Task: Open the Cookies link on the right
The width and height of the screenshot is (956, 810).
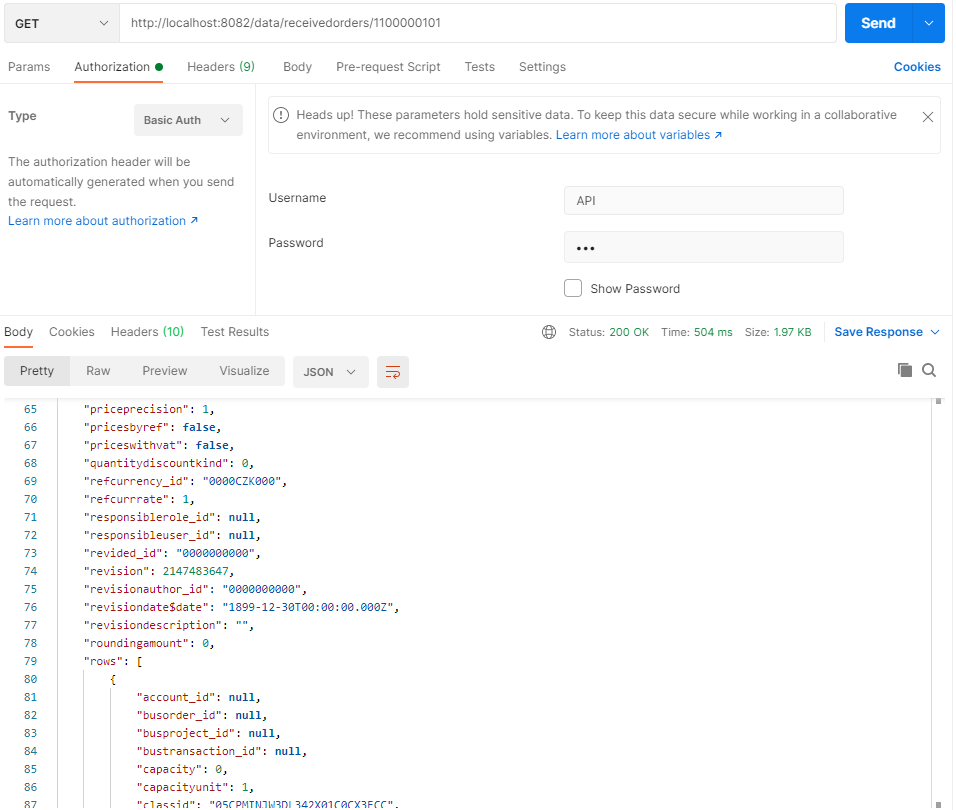Action: [916, 67]
